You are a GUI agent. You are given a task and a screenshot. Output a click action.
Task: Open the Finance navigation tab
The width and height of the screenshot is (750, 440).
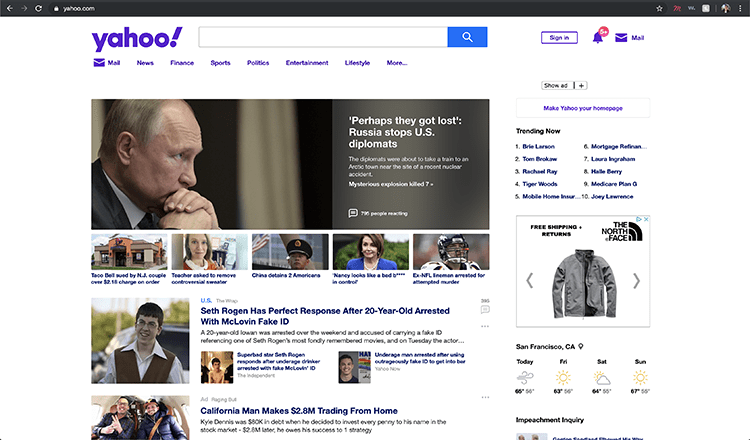[x=182, y=63]
